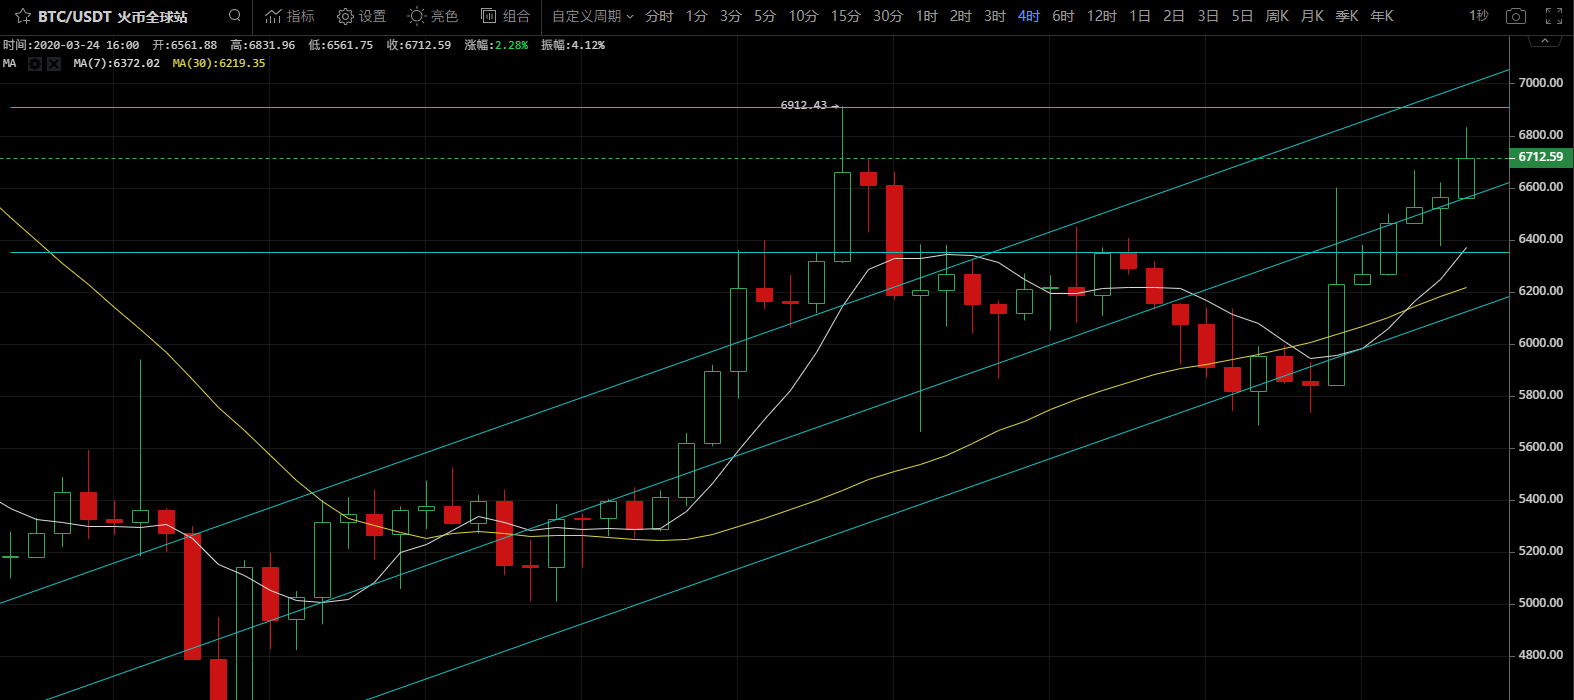
Task: Switch to the 亮色 light theme
Action: coord(433,16)
